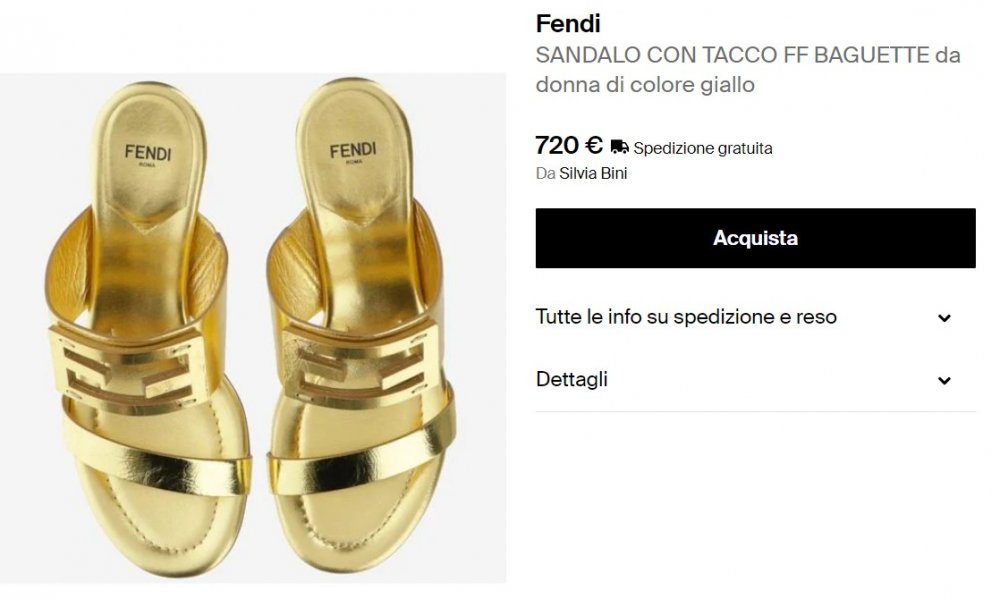Expand the shipping and returns info chevron
The image size is (1000, 599).
[x=945, y=318]
